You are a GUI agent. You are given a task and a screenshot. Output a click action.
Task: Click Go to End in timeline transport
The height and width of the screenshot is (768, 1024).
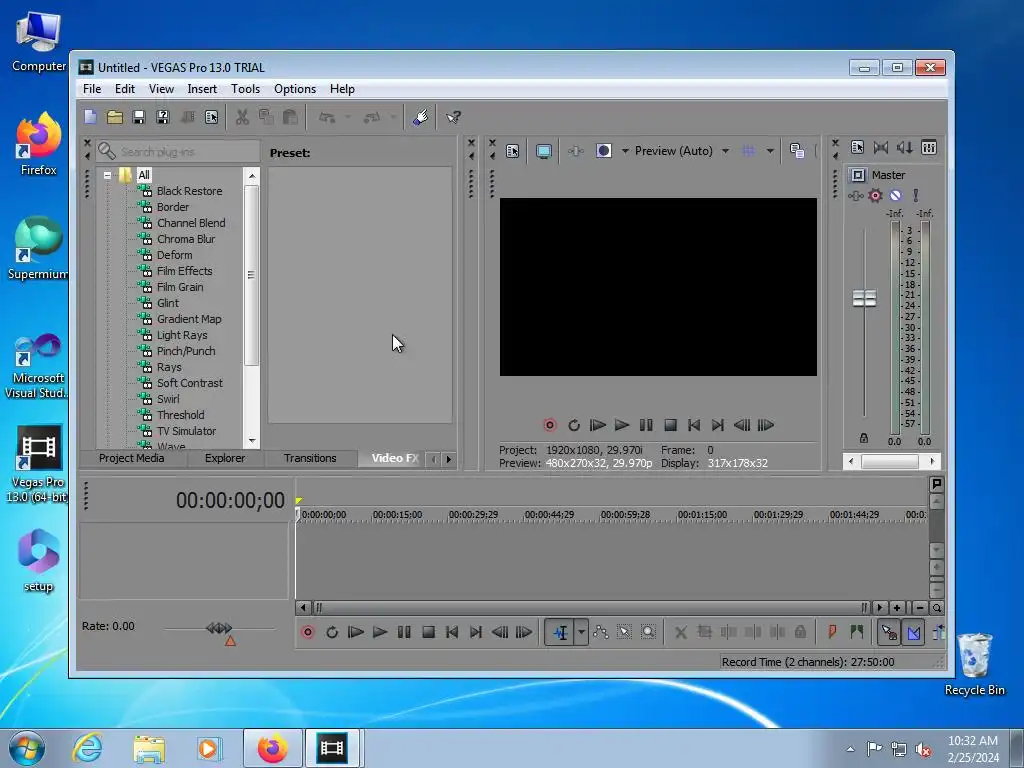click(476, 632)
